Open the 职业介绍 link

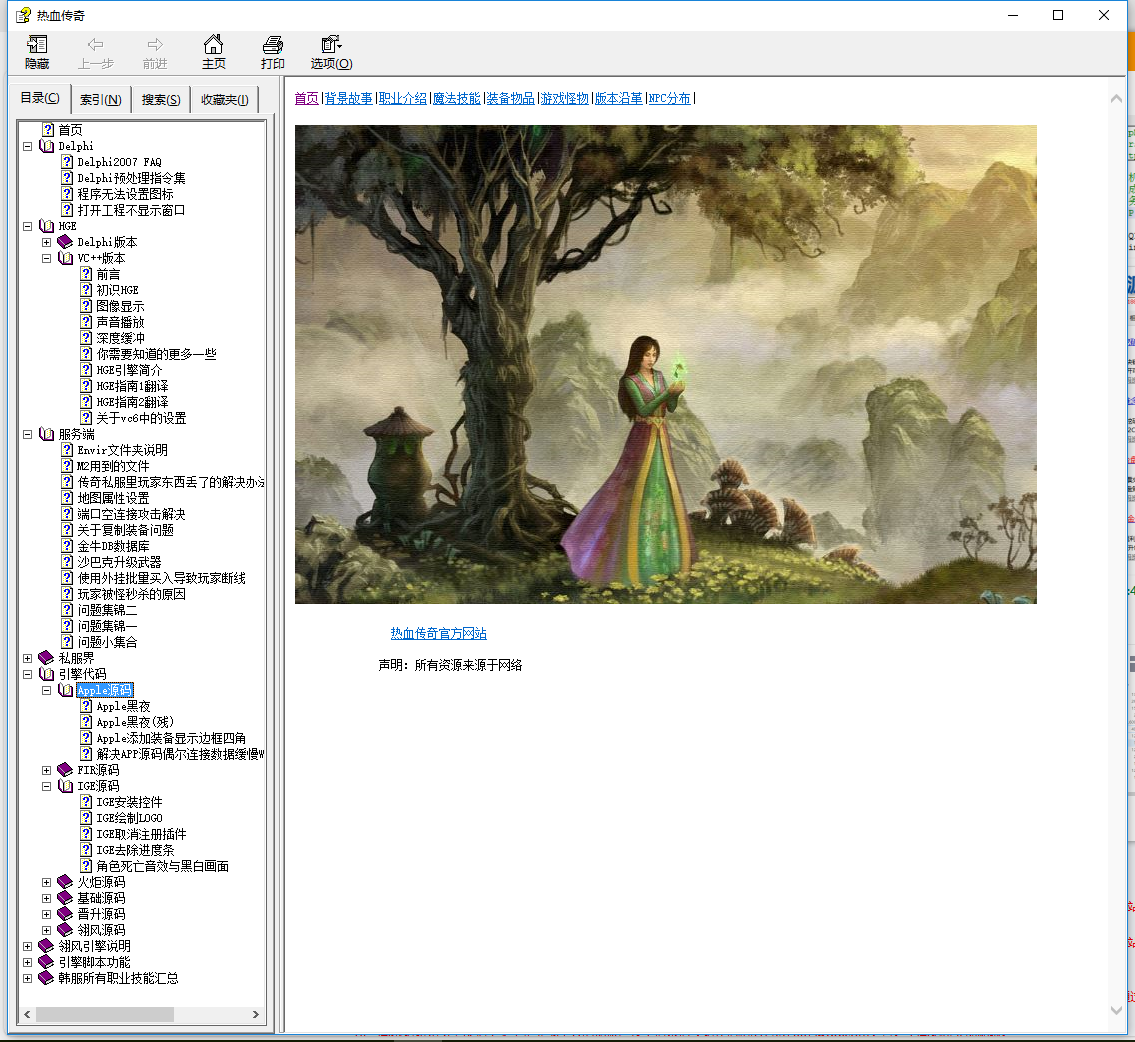click(402, 98)
